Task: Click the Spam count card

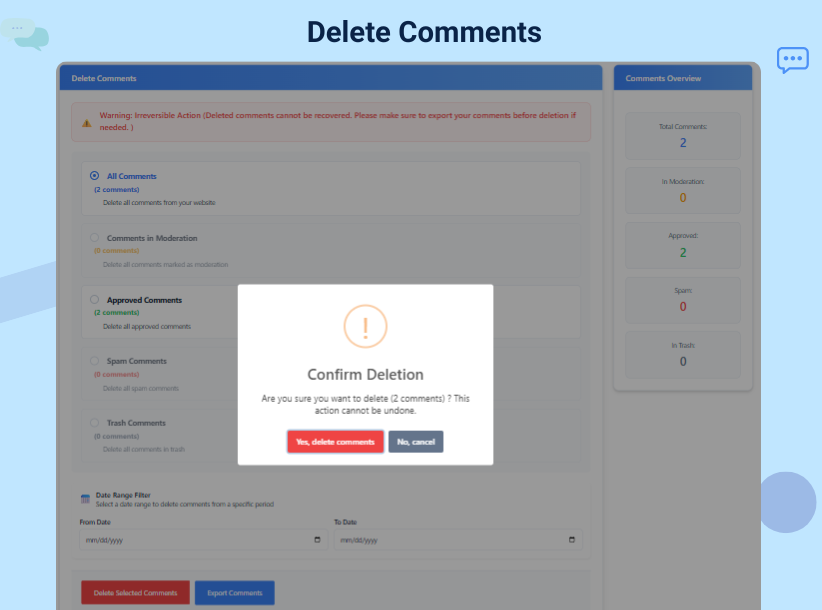Action: (683, 300)
